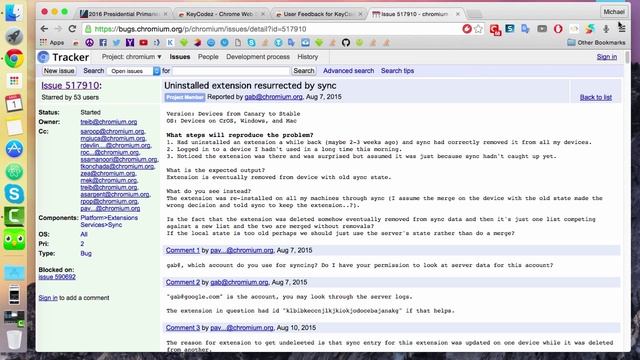Open the Trash in the dock

coord(14,340)
